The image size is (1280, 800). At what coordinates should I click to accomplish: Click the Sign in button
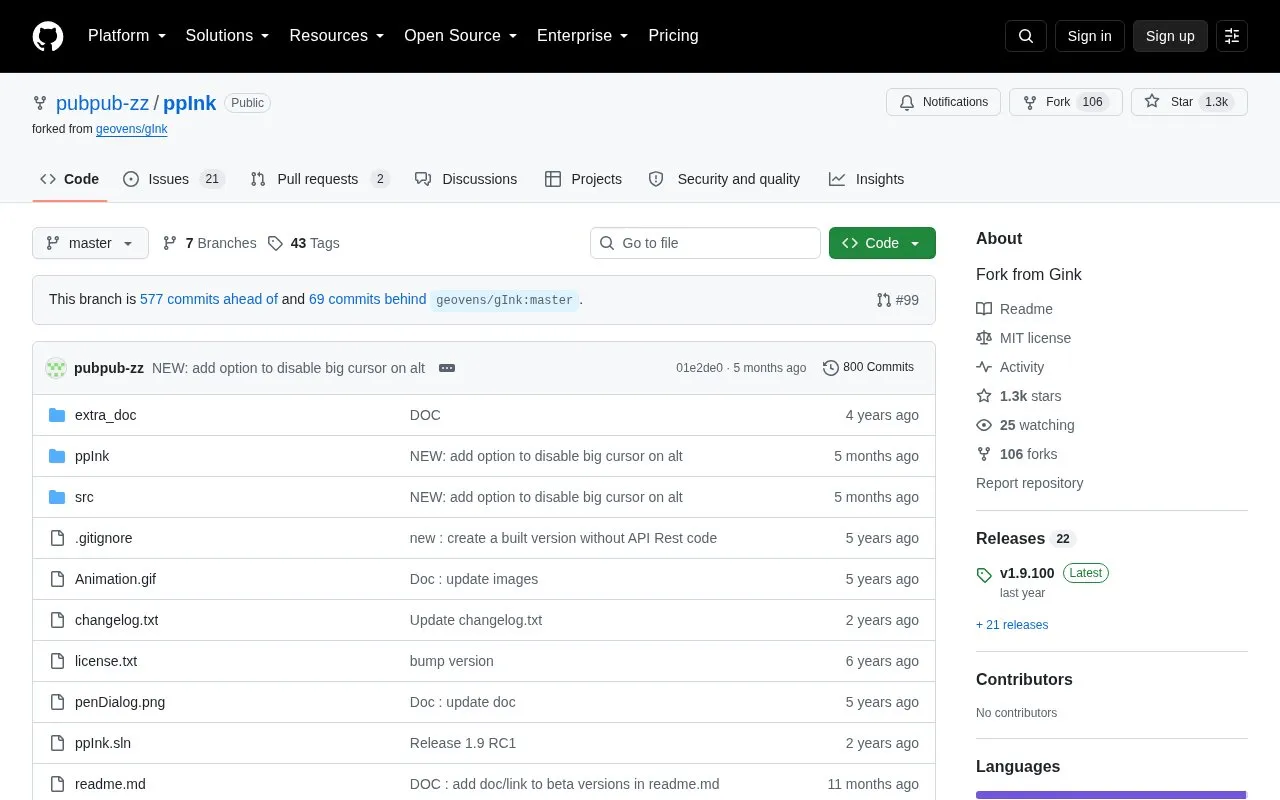[x=1089, y=36]
